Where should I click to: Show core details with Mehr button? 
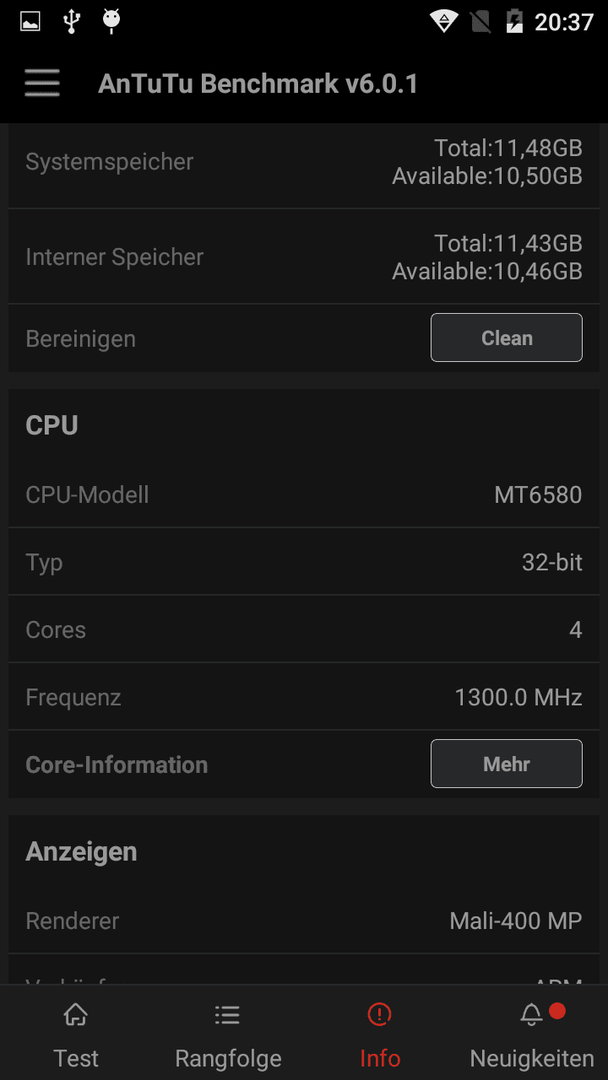507,763
